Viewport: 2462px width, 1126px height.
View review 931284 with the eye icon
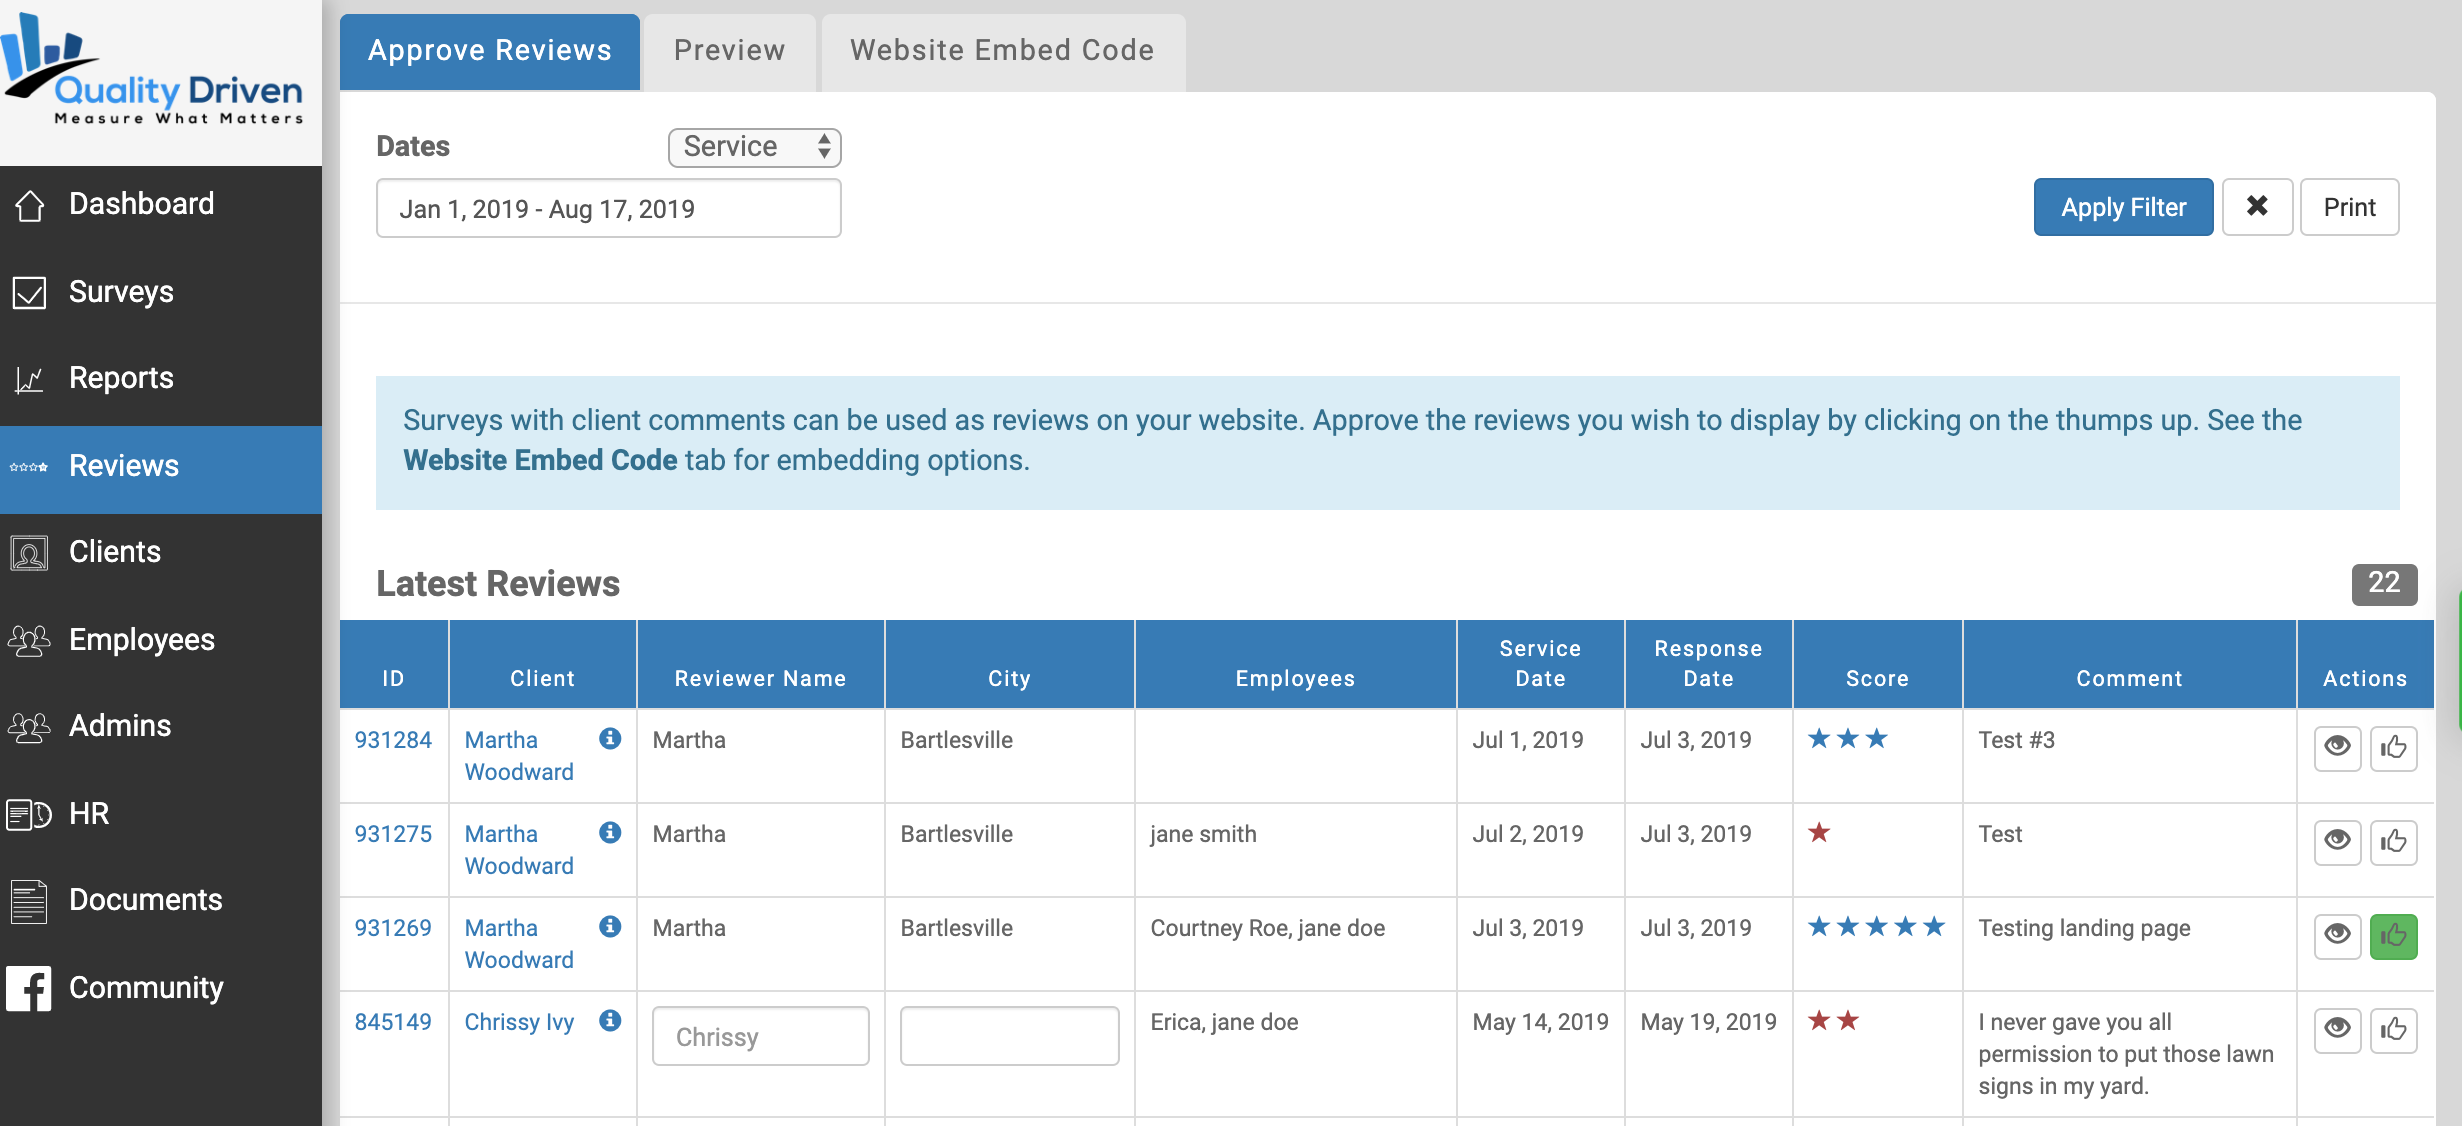(2337, 748)
